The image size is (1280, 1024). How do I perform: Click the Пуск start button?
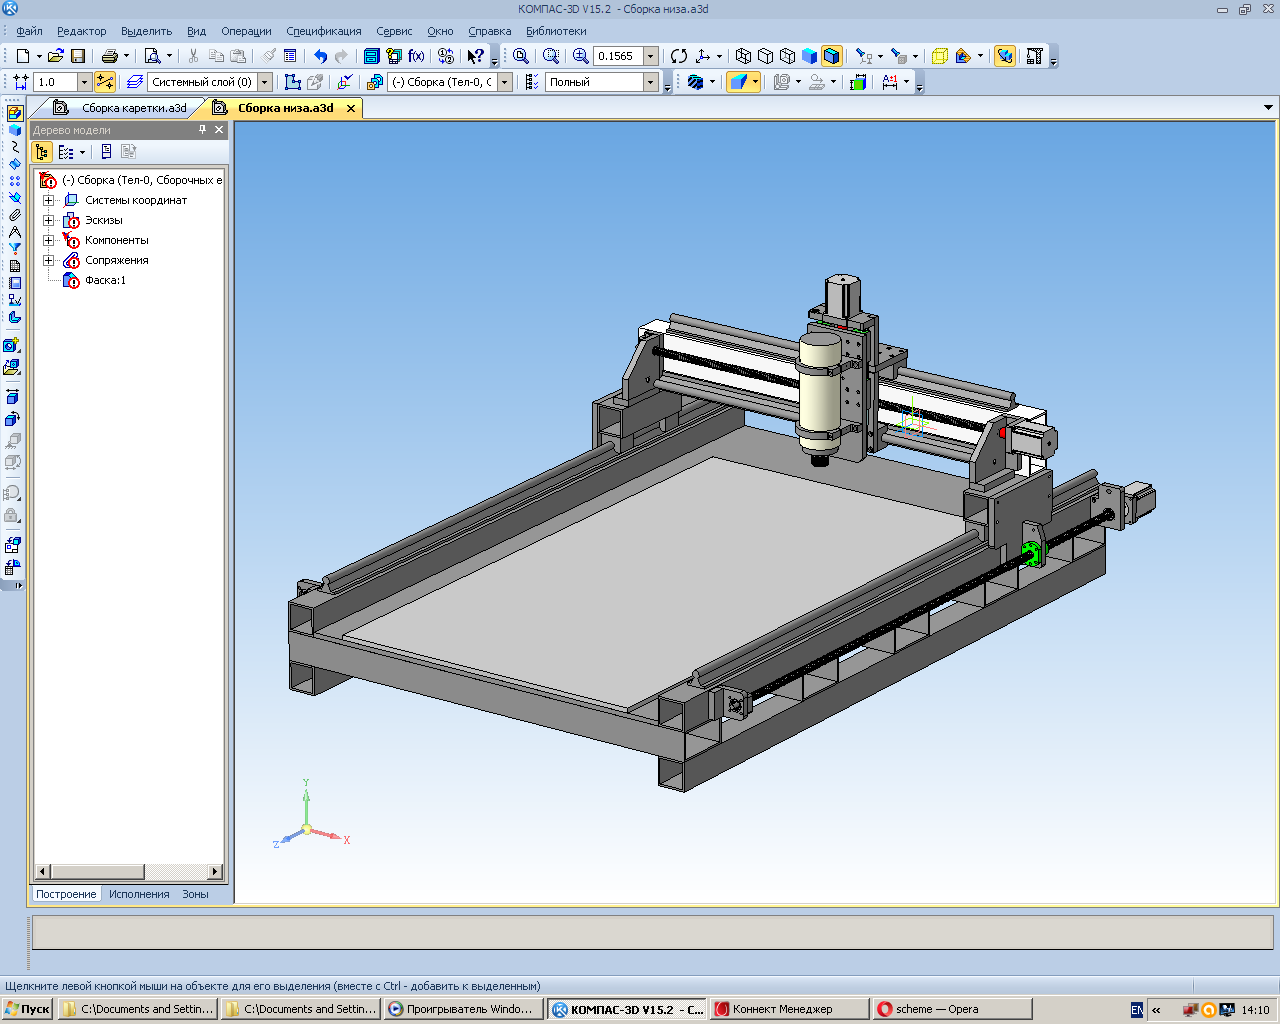click(x=28, y=1009)
